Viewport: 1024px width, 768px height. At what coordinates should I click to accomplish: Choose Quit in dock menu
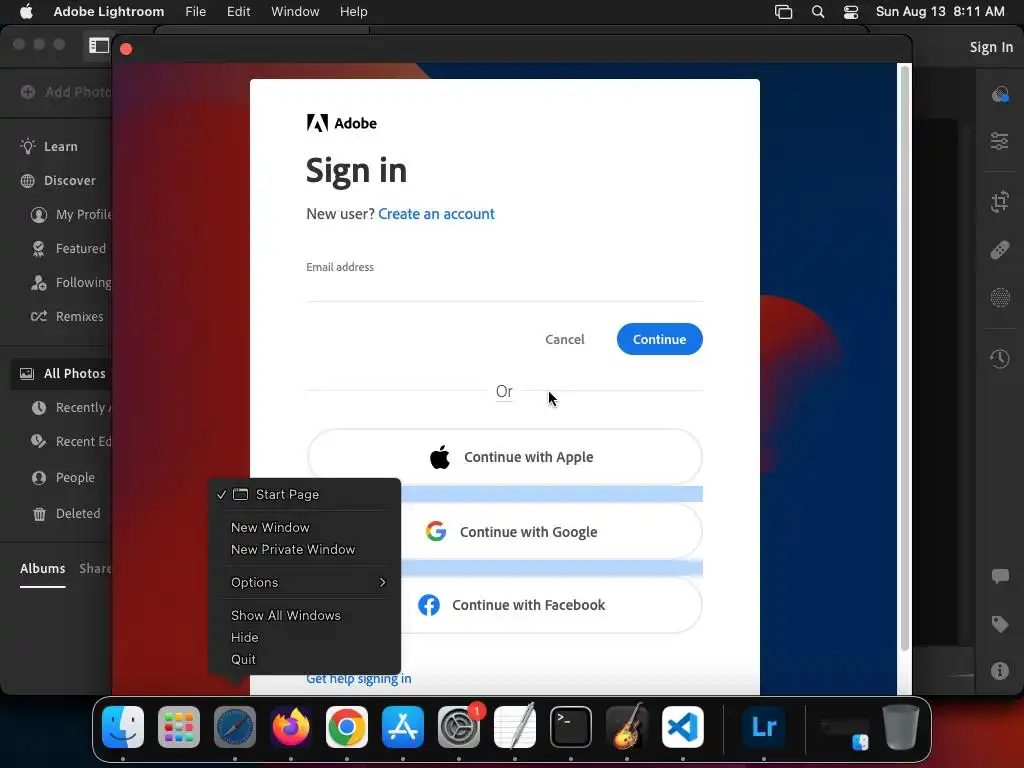tap(244, 660)
